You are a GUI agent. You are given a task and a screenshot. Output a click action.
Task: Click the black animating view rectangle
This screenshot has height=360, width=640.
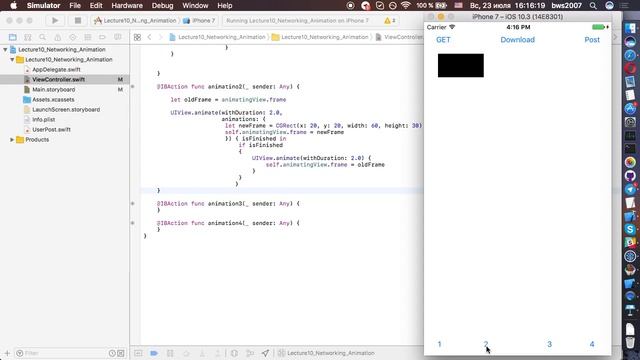[460, 65]
